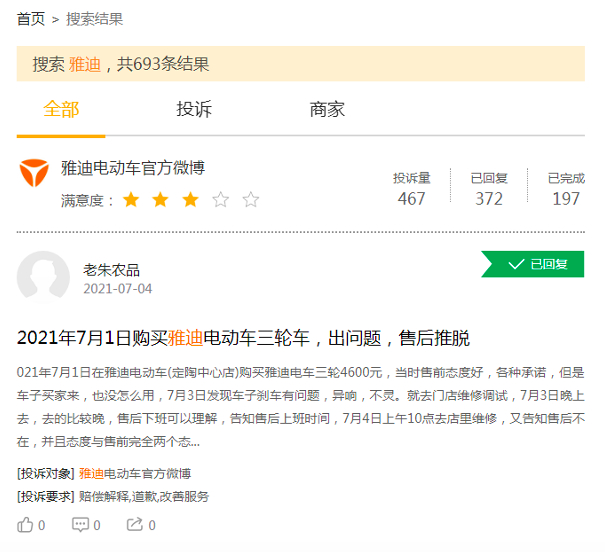Switch to the 投诉 tab
This screenshot has height=552, width=605.
tap(194, 109)
